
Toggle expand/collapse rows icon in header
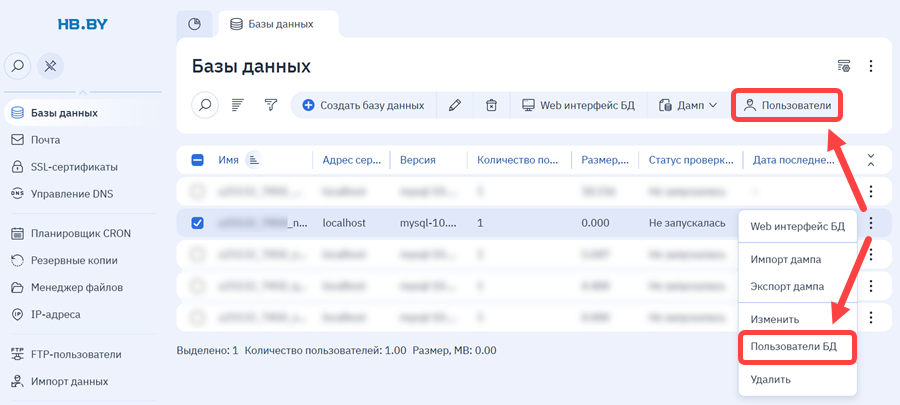[x=871, y=160]
